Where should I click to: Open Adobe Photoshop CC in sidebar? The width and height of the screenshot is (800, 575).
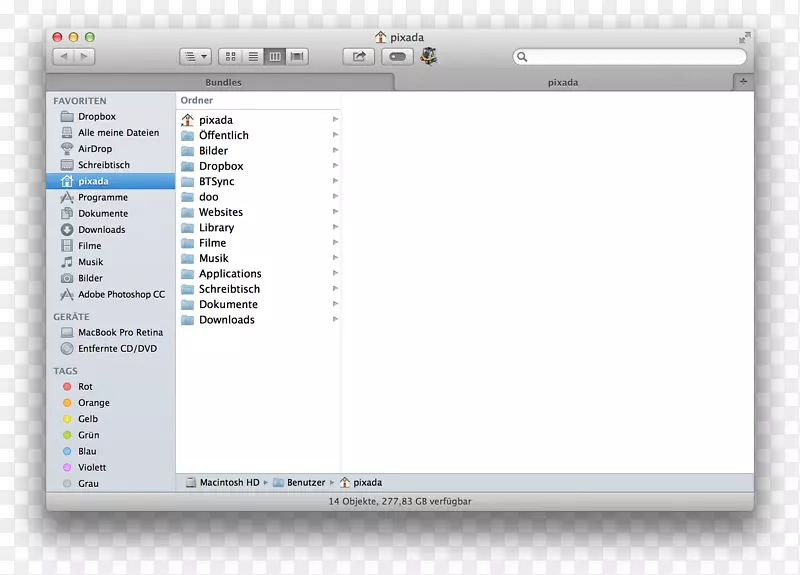110,294
